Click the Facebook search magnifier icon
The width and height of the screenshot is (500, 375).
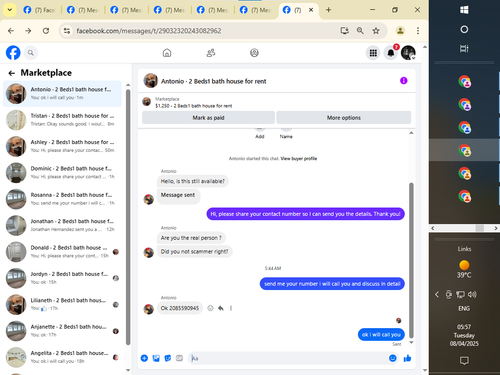coord(31,53)
